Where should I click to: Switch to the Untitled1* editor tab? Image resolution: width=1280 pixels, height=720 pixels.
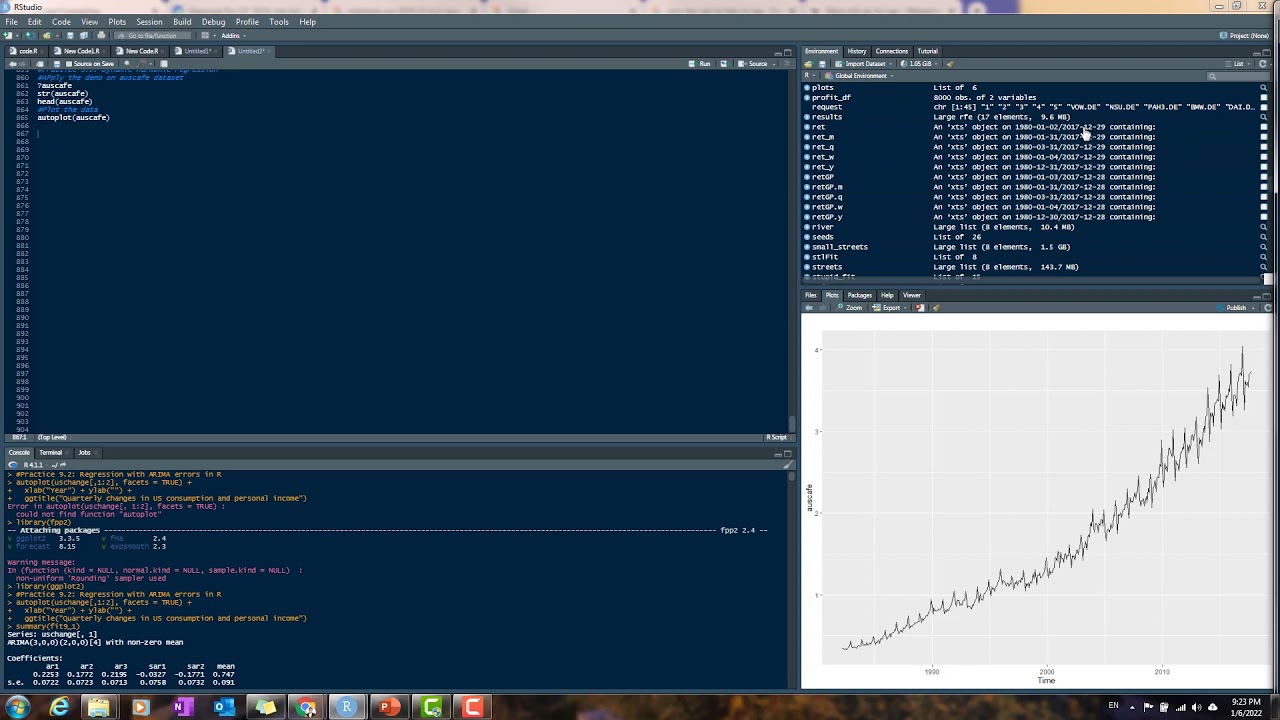click(197, 51)
